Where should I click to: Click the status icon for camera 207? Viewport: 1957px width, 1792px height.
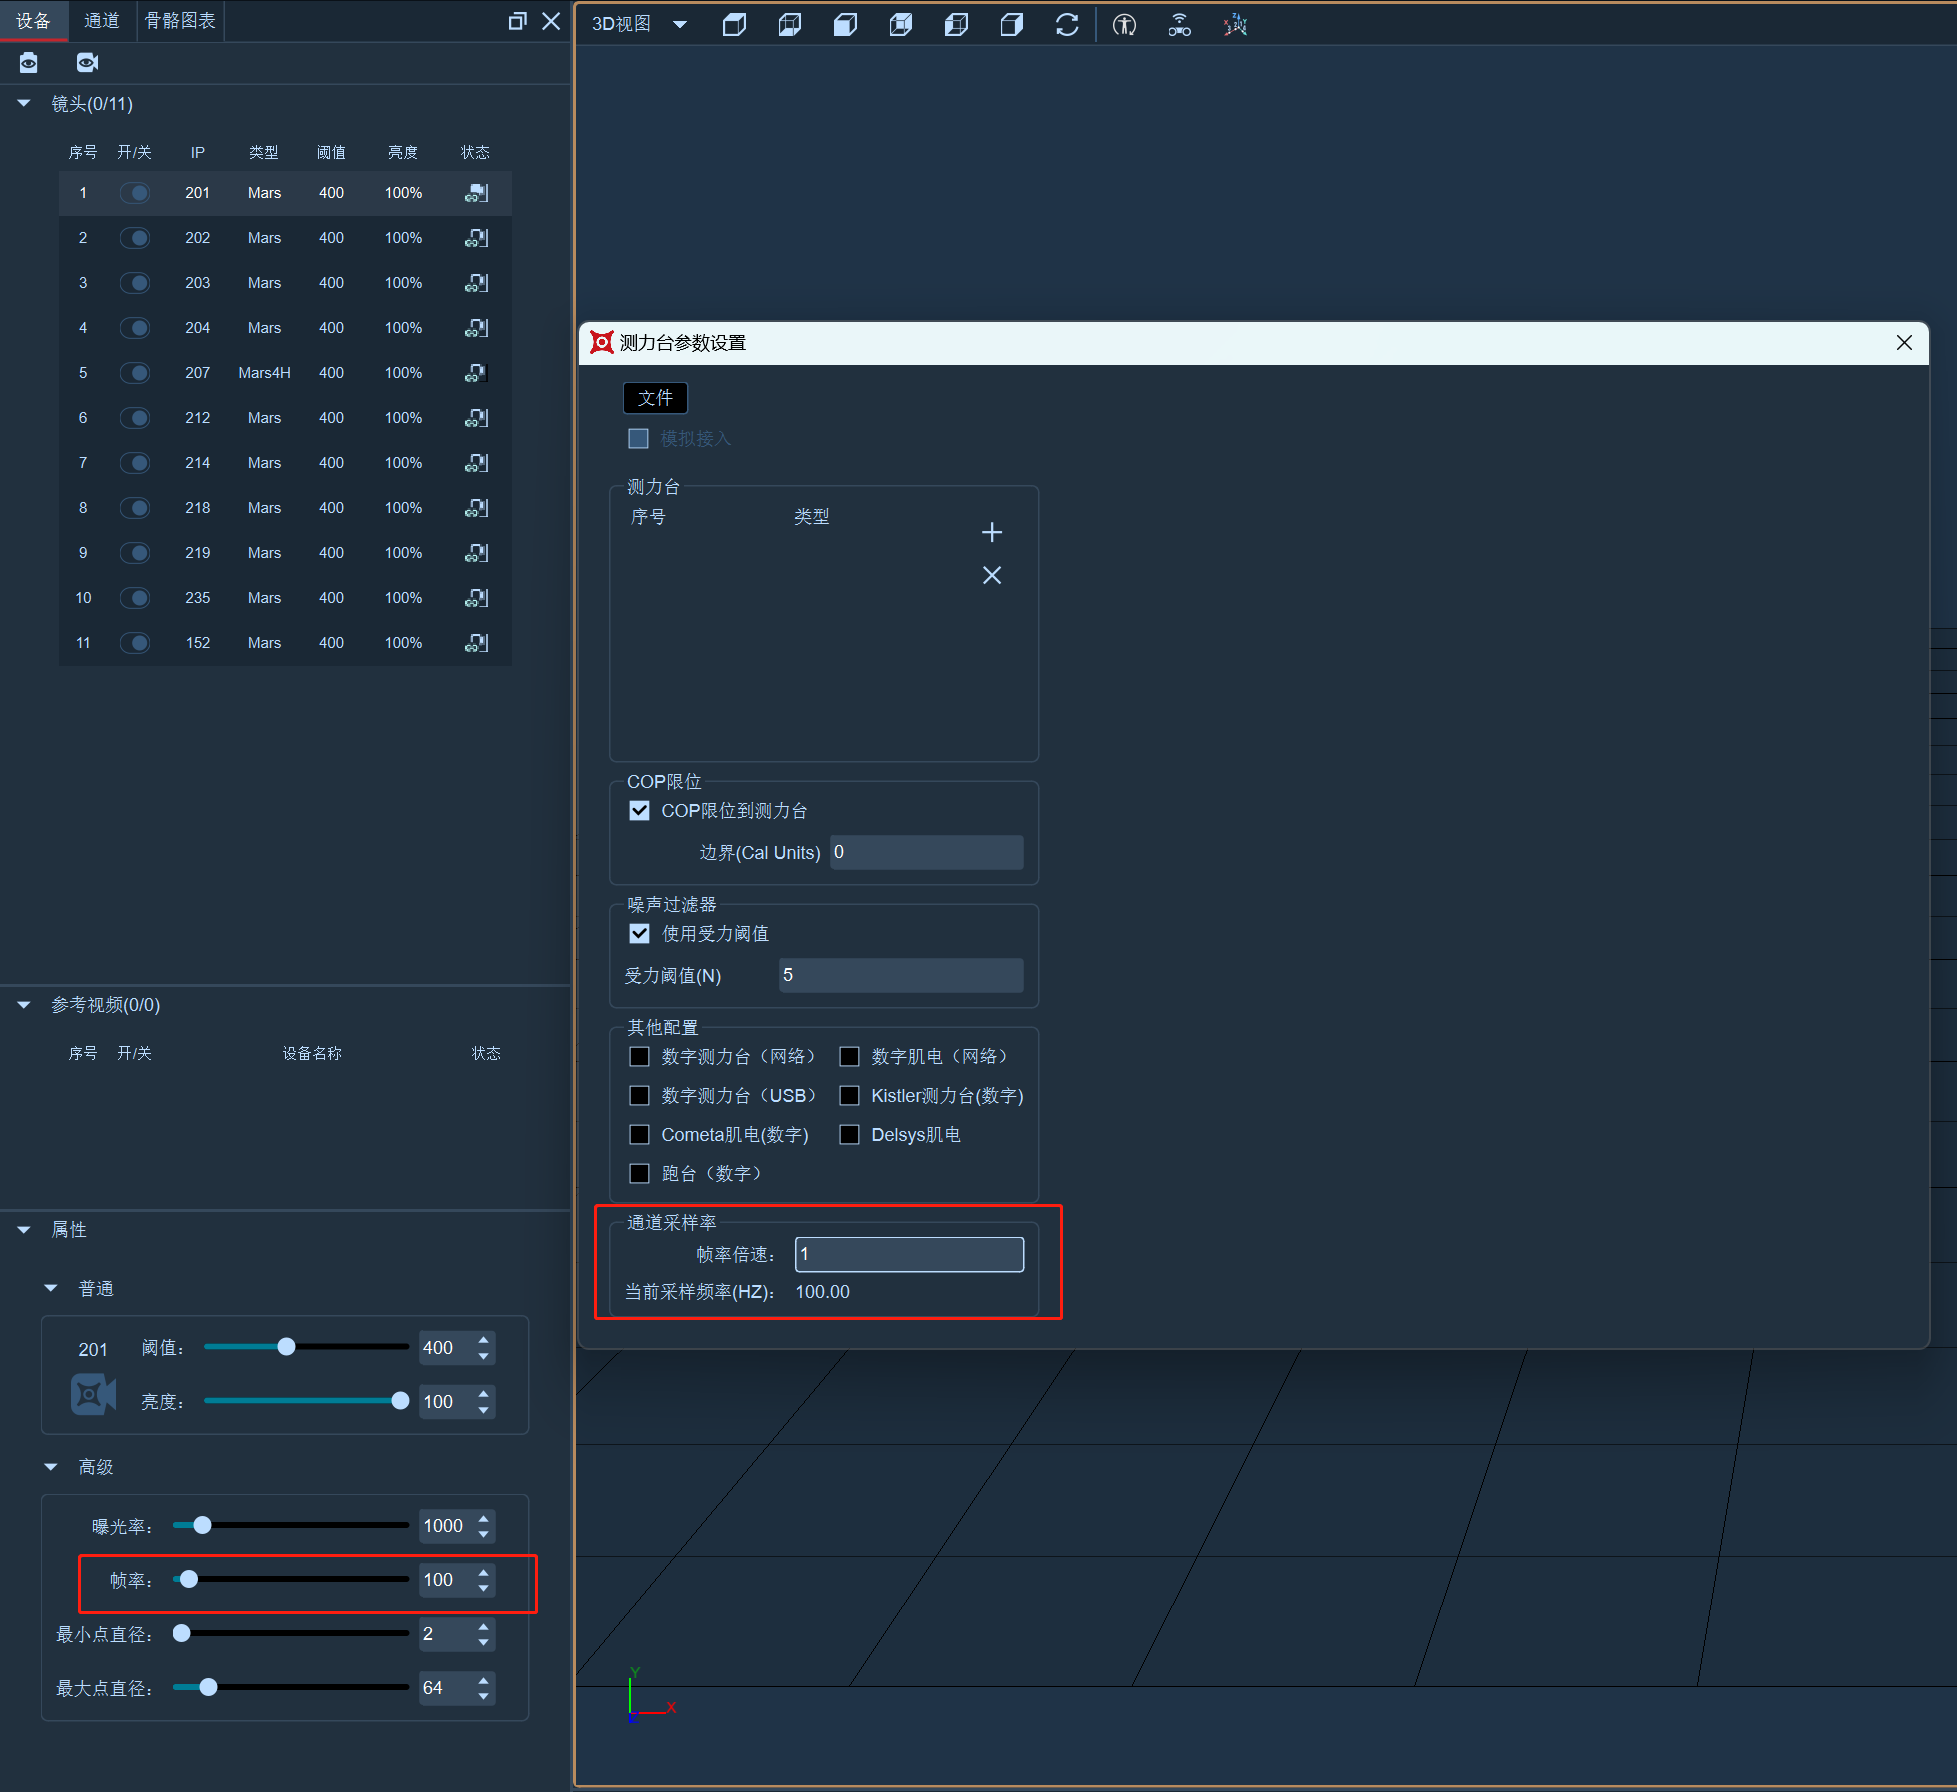coord(476,373)
